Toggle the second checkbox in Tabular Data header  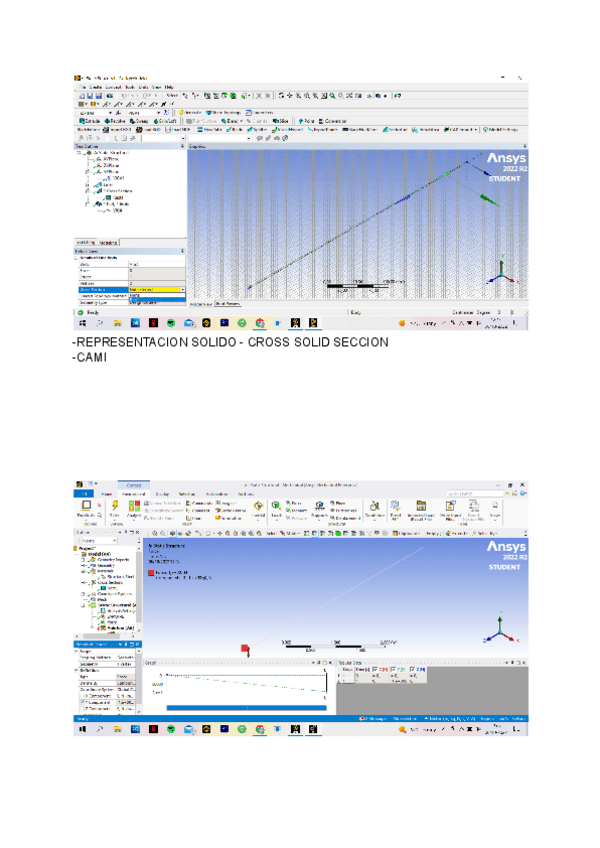click(x=391, y=668)
